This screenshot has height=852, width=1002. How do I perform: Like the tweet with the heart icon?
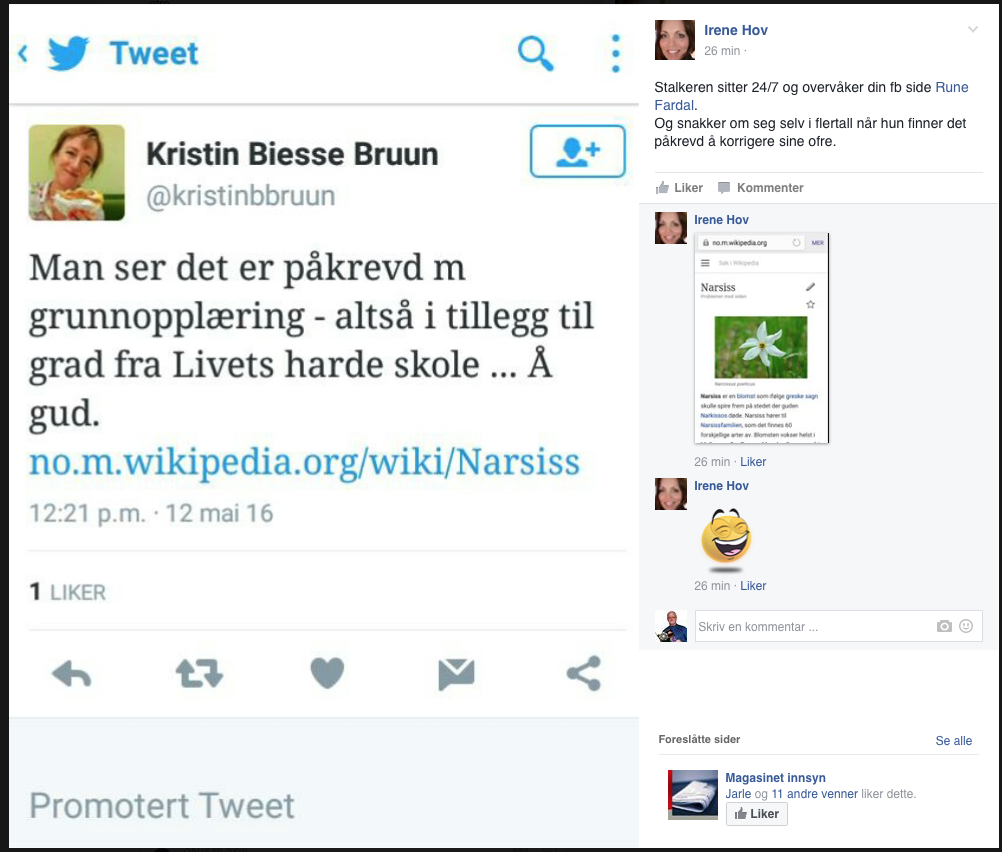327,673
